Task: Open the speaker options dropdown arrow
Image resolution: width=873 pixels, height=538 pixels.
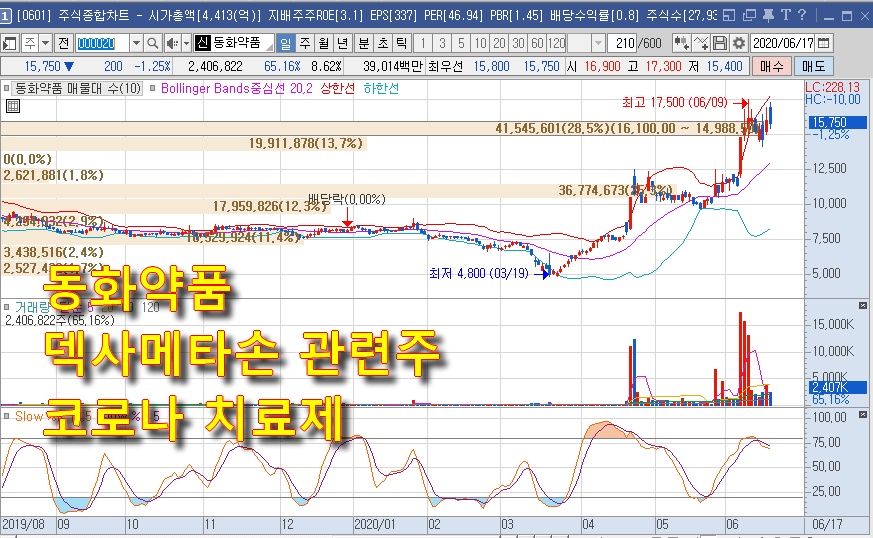Action: point(187,43)
